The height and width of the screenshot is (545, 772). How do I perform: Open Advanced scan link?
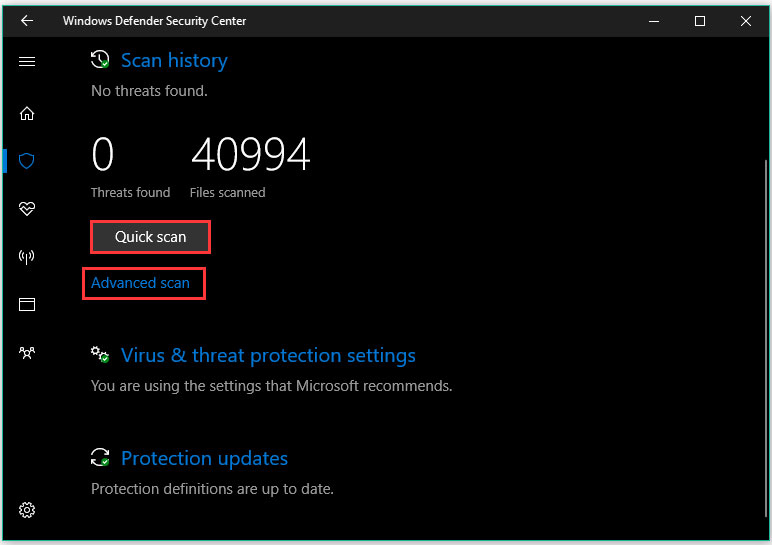tap(140, 283)
